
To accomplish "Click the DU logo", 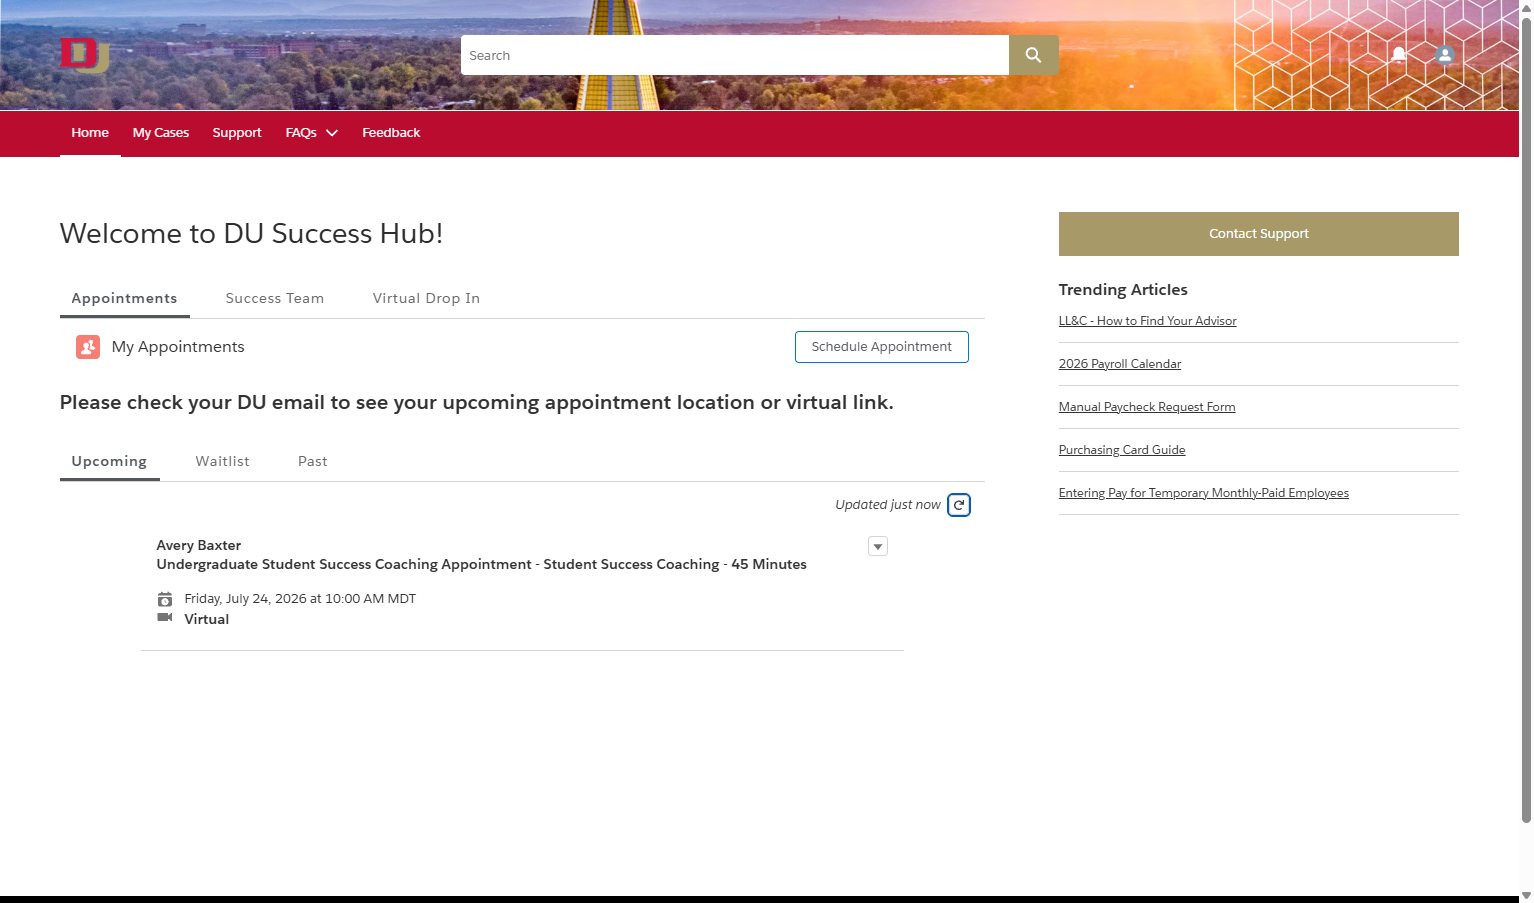I will point(84,55).
